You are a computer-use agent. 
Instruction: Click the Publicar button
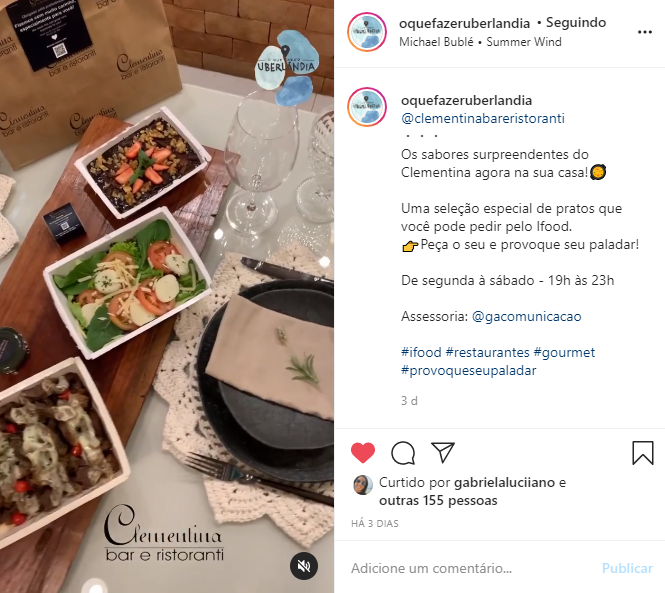click(627, 568)
